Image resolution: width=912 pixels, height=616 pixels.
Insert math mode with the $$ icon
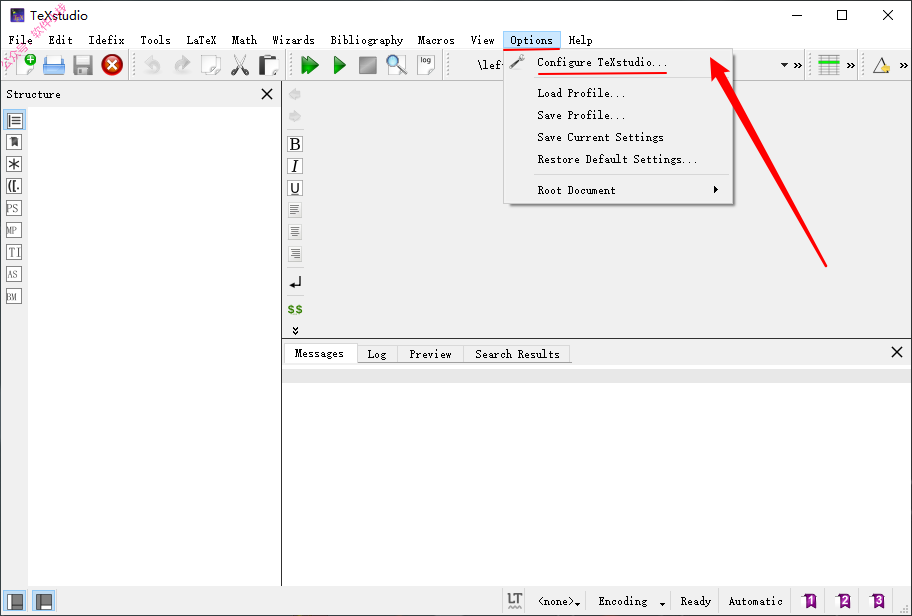tap(295, 309)
